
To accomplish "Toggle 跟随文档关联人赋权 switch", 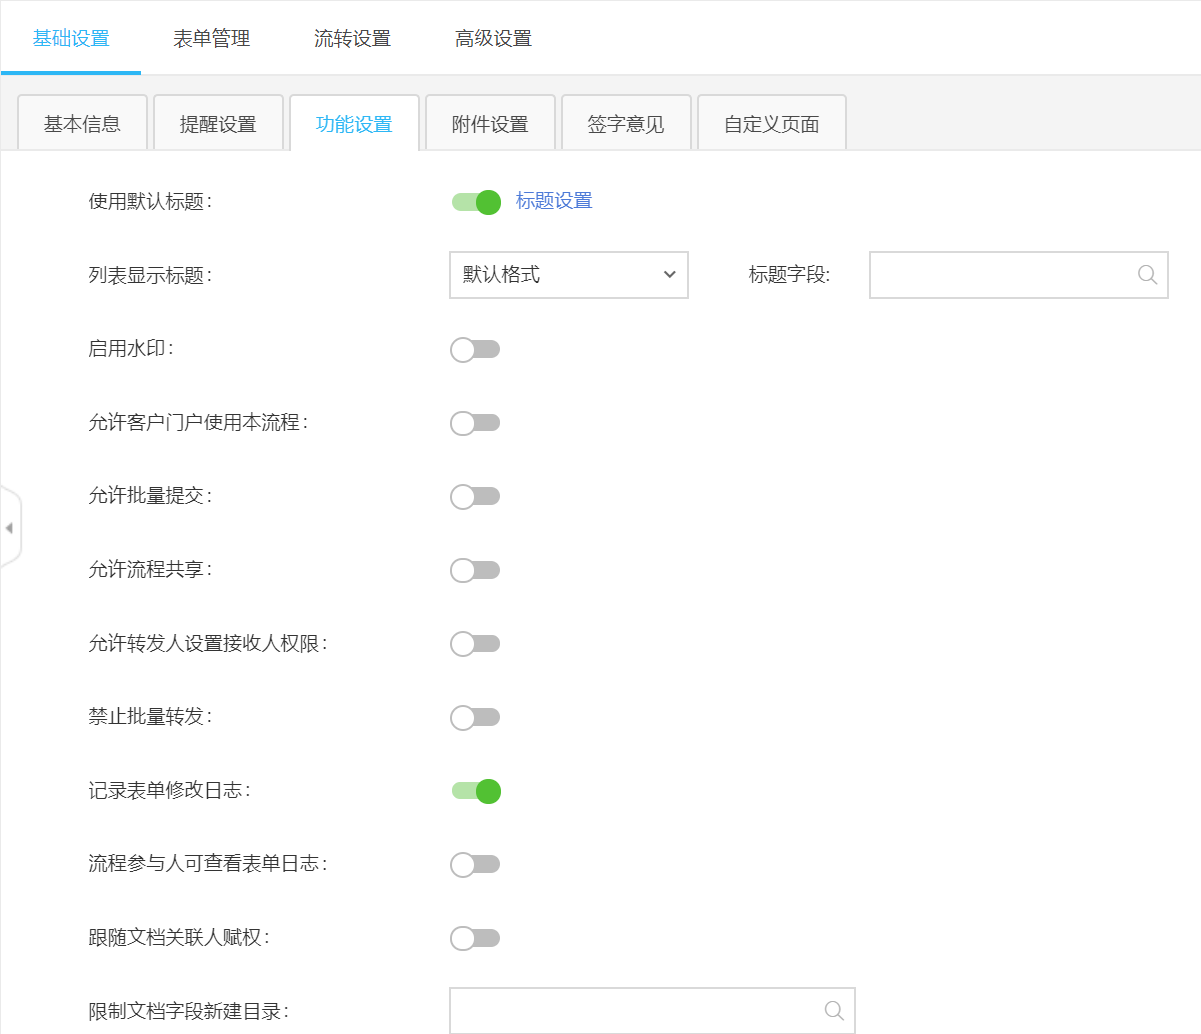I will coord(475,938).
